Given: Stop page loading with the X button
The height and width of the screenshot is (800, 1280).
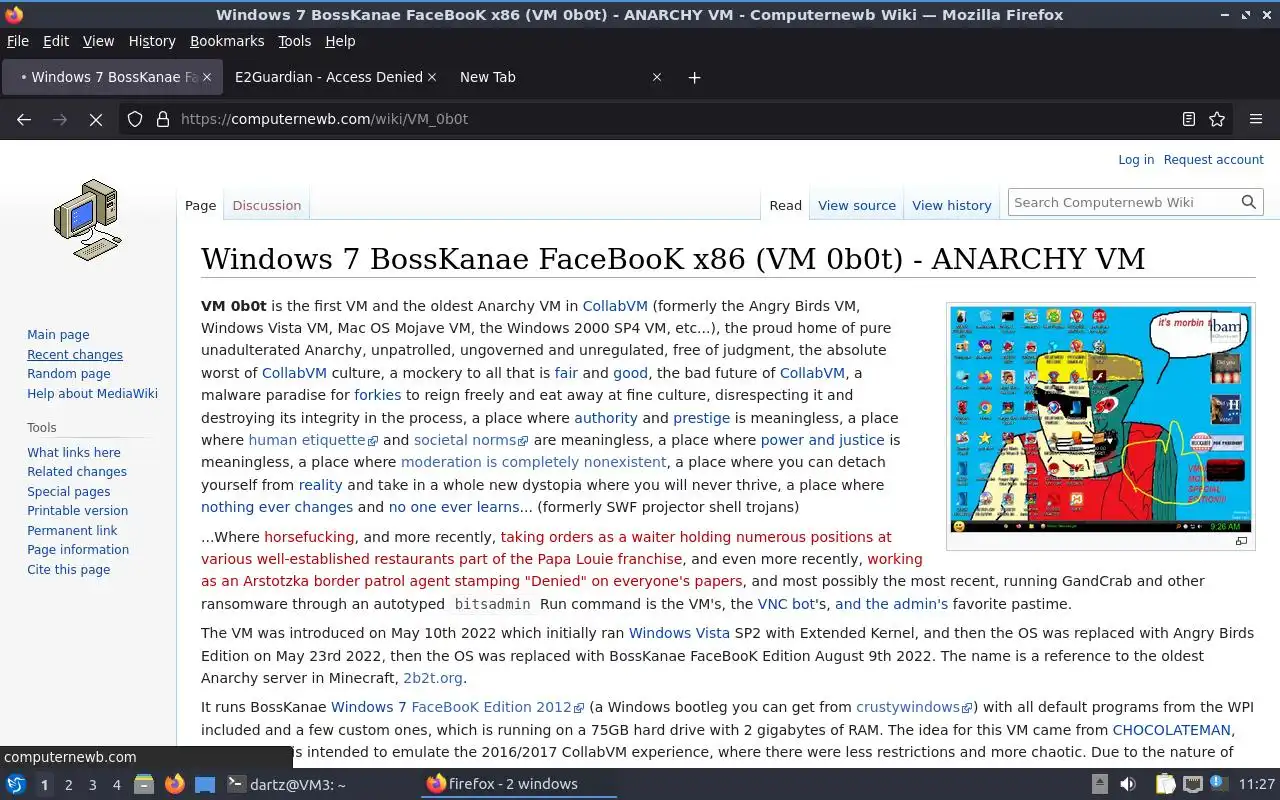Looking at the screenshot, I should coord(96,119).
